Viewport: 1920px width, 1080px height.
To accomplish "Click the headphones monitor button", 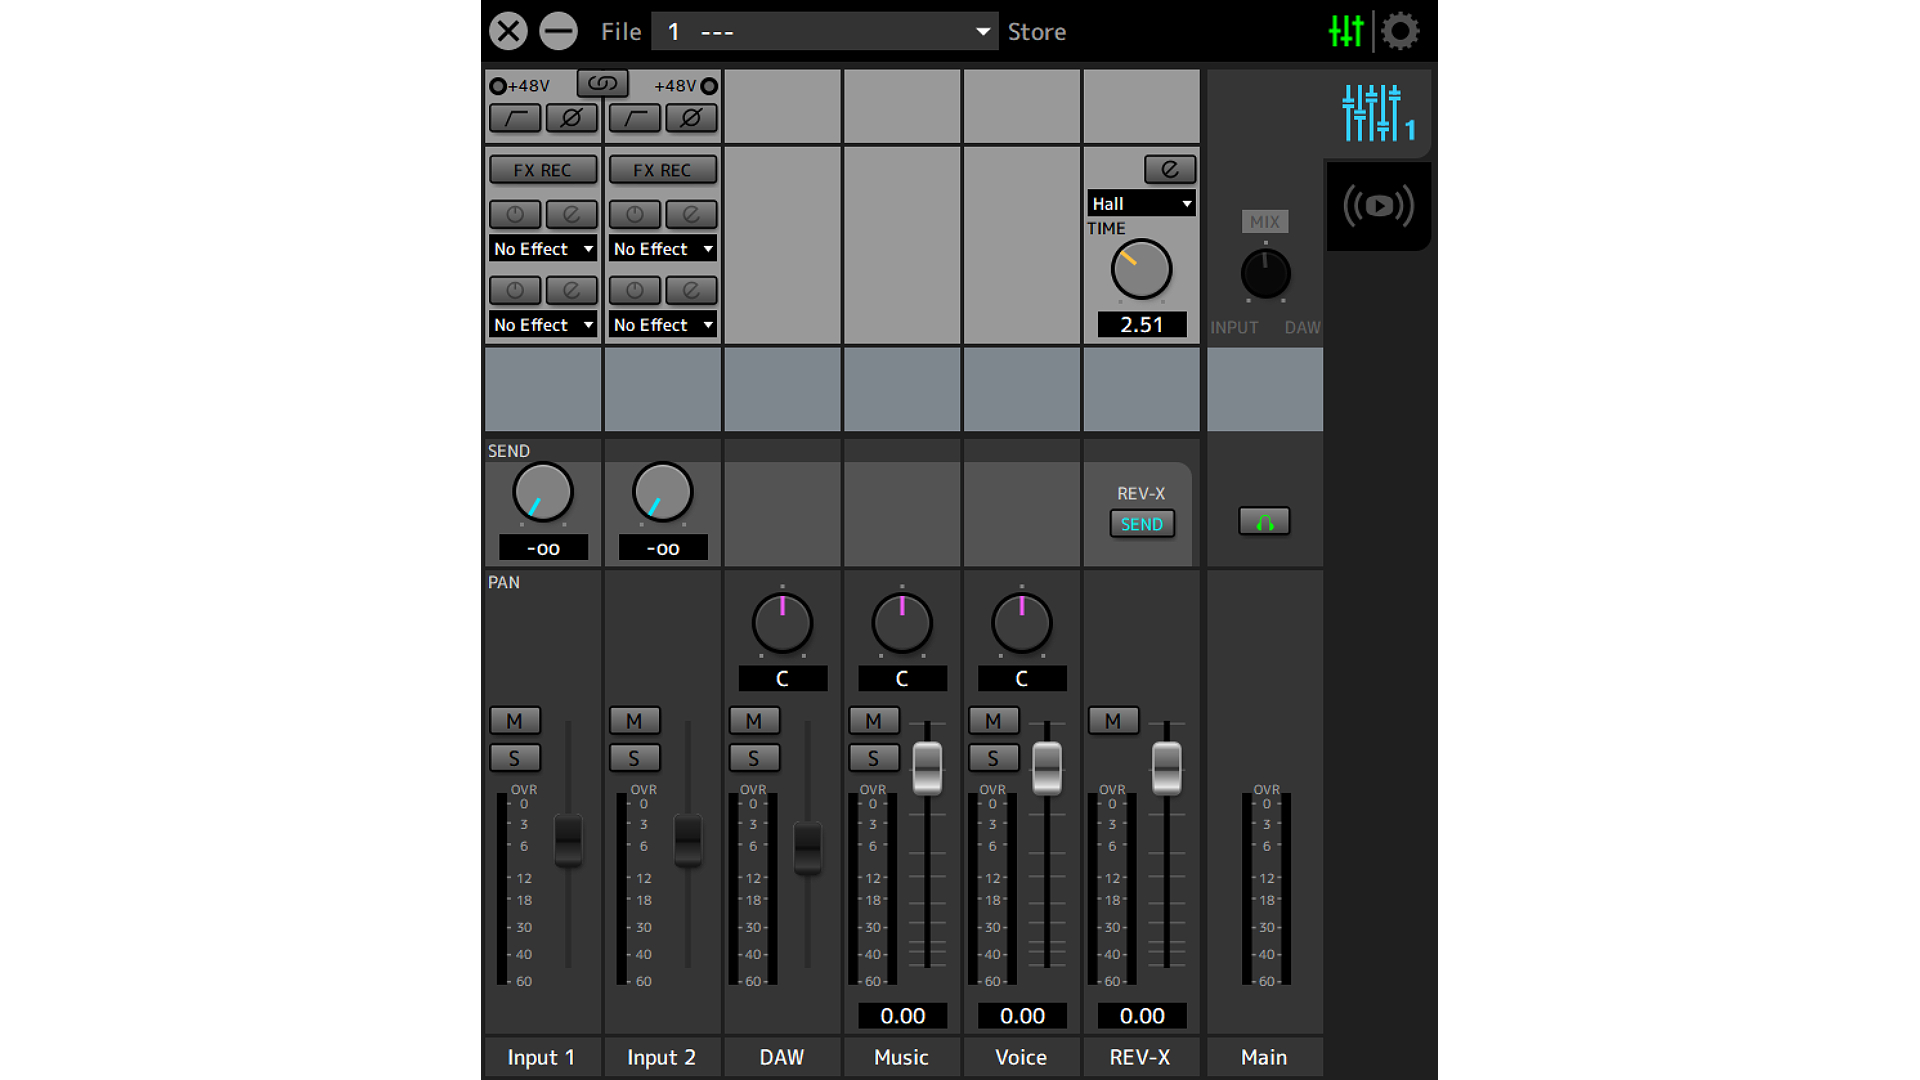I will pyautogui.click(x=1264, y=522).
